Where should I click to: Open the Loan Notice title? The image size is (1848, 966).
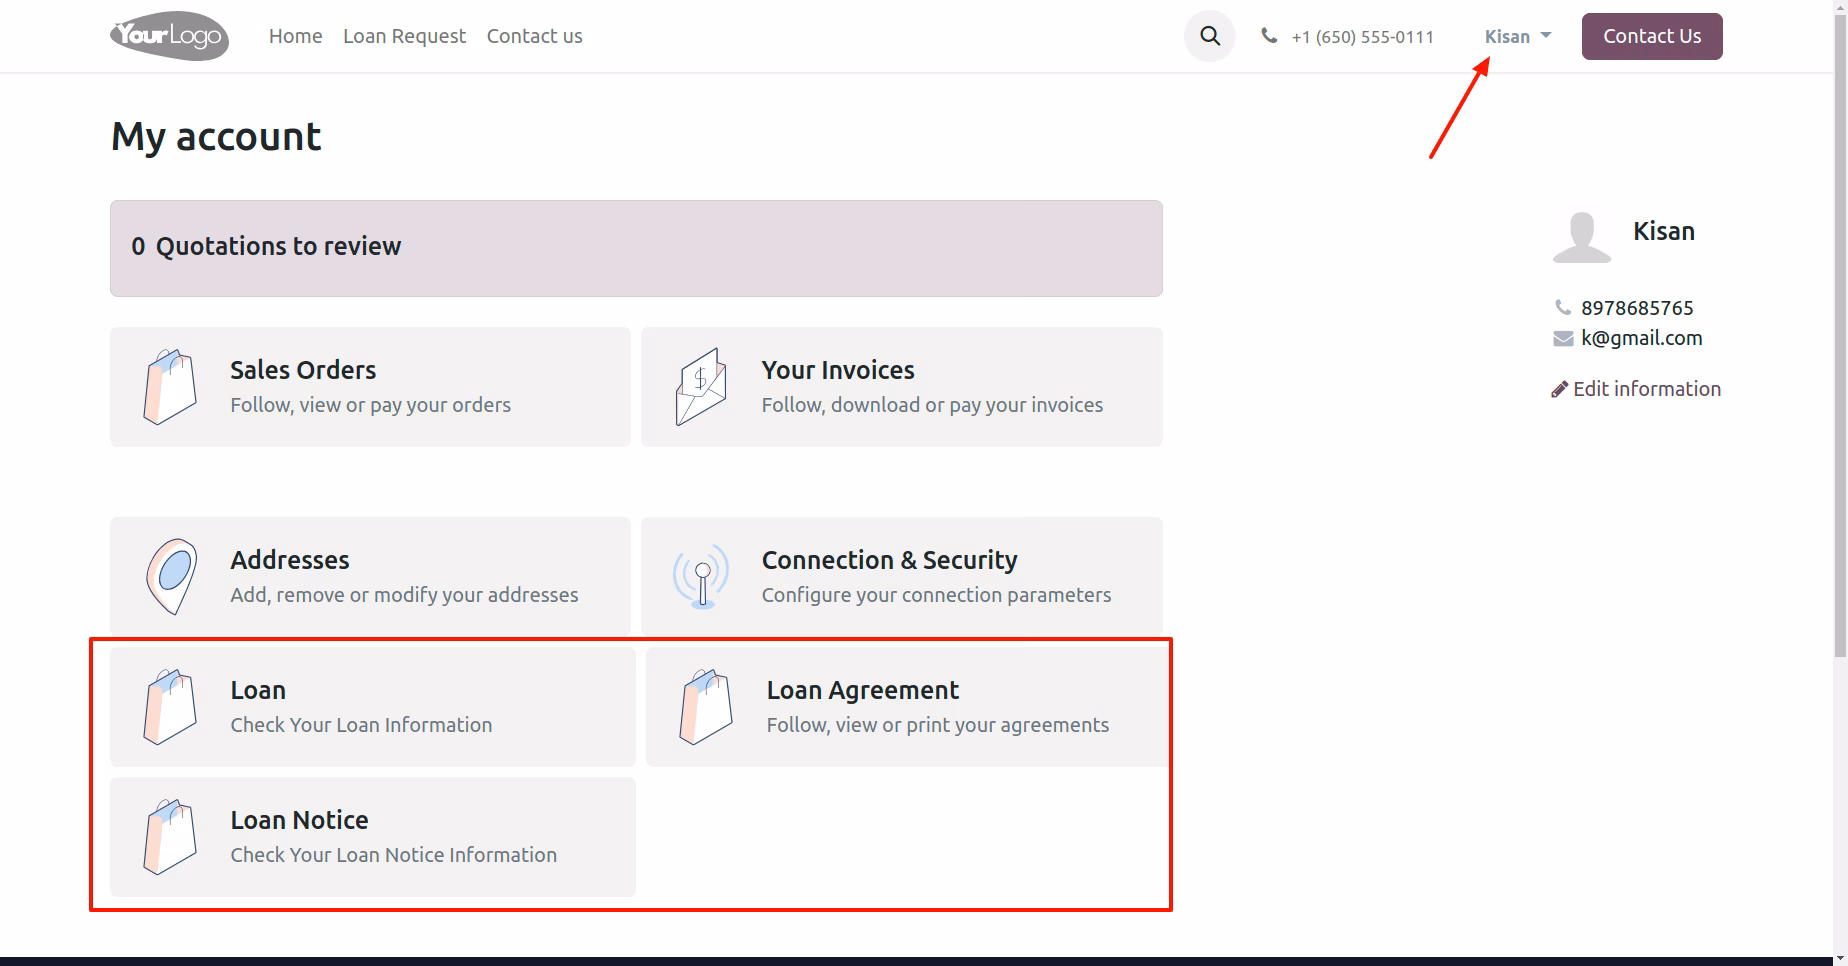click(299, 820)
